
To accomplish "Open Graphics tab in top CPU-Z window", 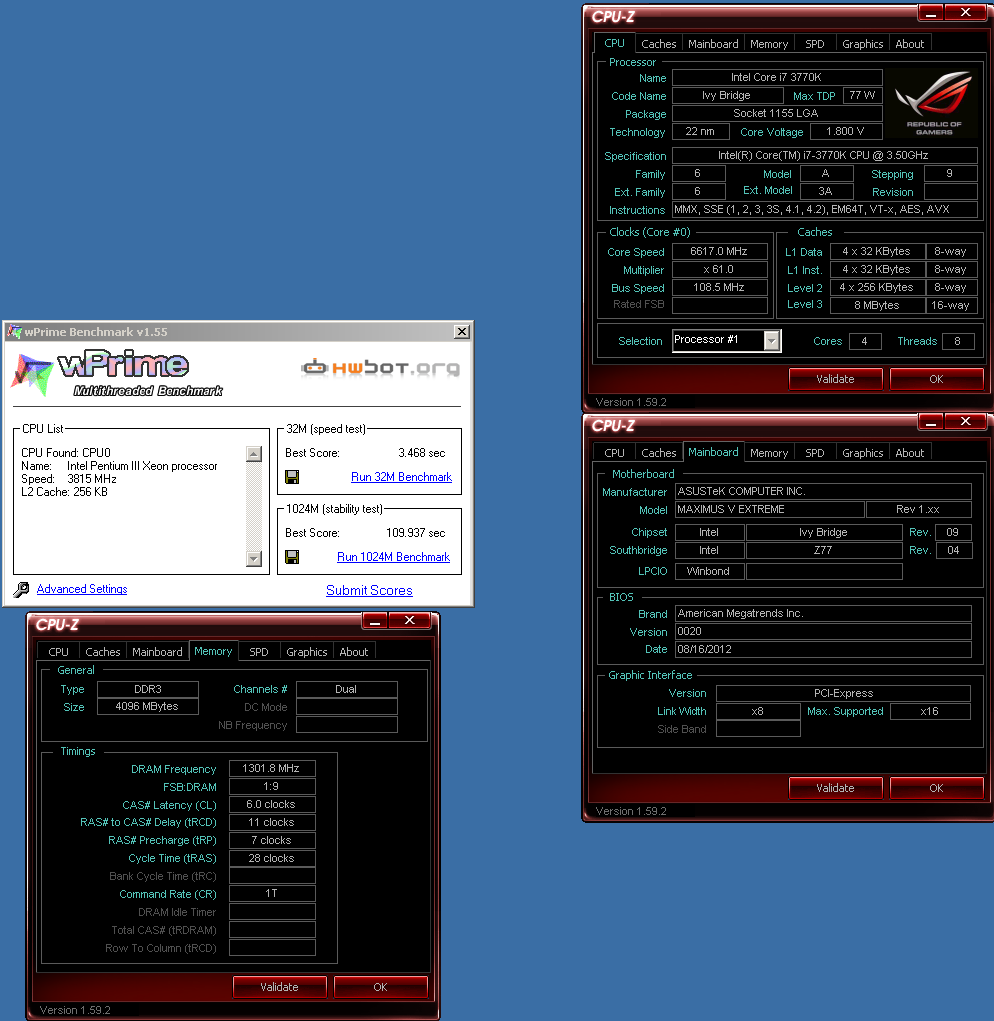I will [x=863, y=44].
